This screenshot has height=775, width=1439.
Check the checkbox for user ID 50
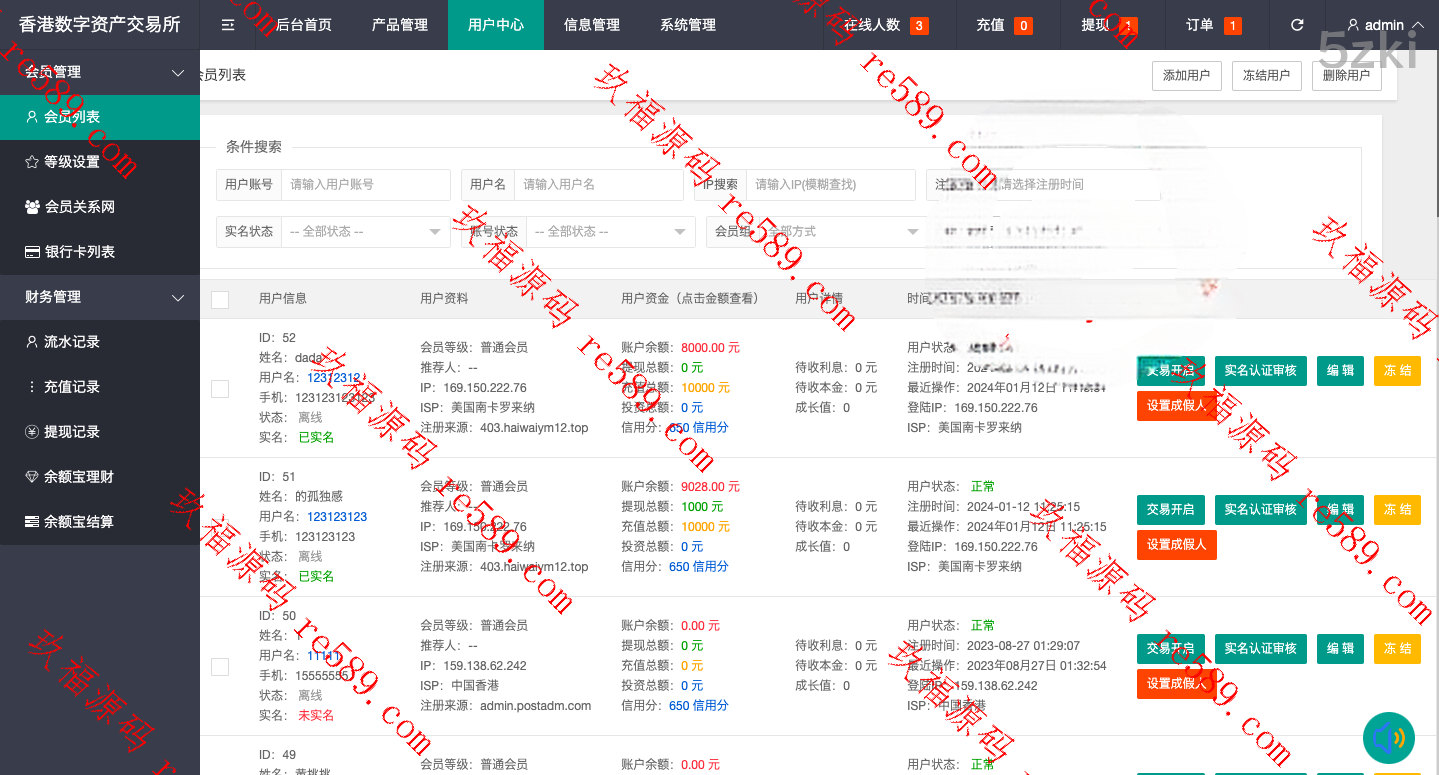tap(220, 666)
